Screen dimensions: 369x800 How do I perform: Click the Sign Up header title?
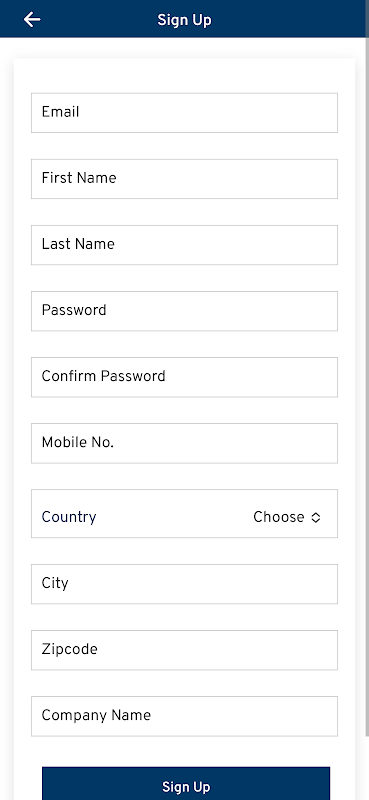pos(184,20)
